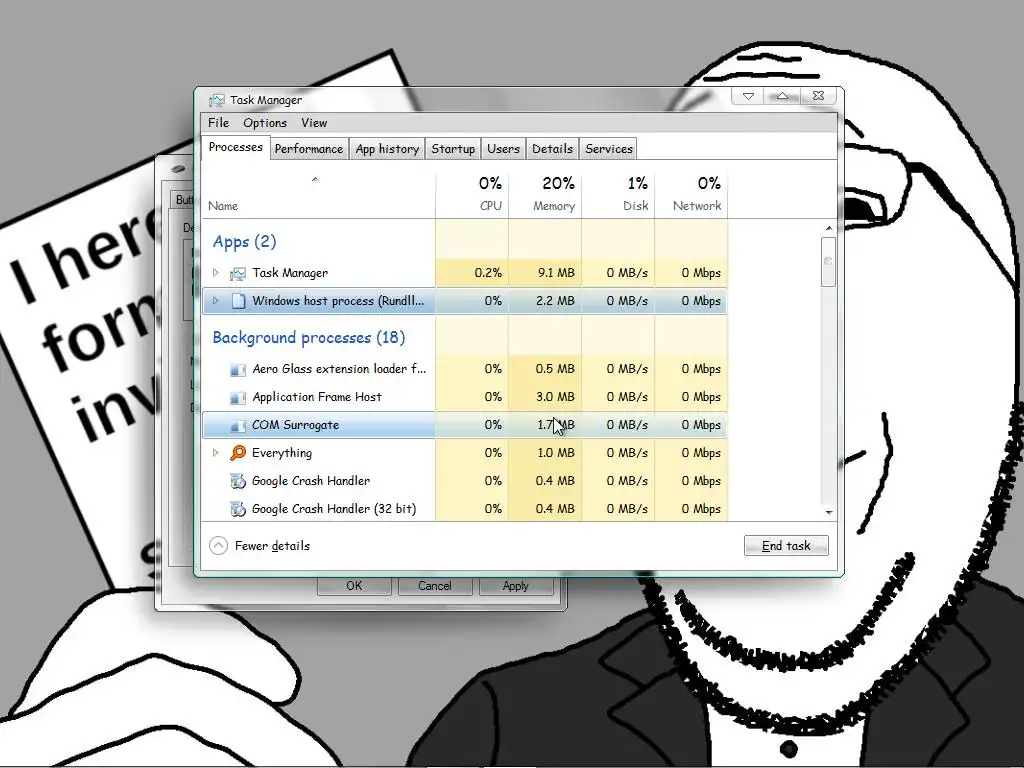Switch to the Performance tab
The height and width of the screenshot is (768, 1024).
tap(309, 149)
